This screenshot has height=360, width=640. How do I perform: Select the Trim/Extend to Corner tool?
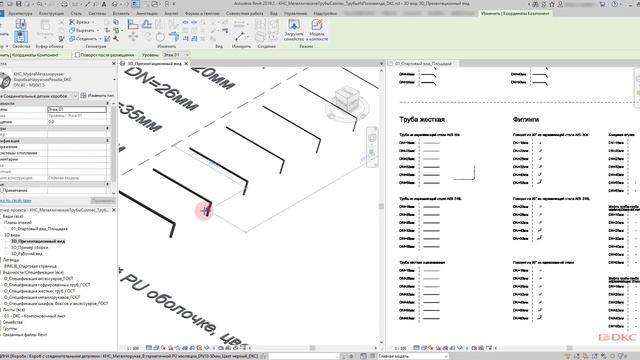tap(173, 37)
